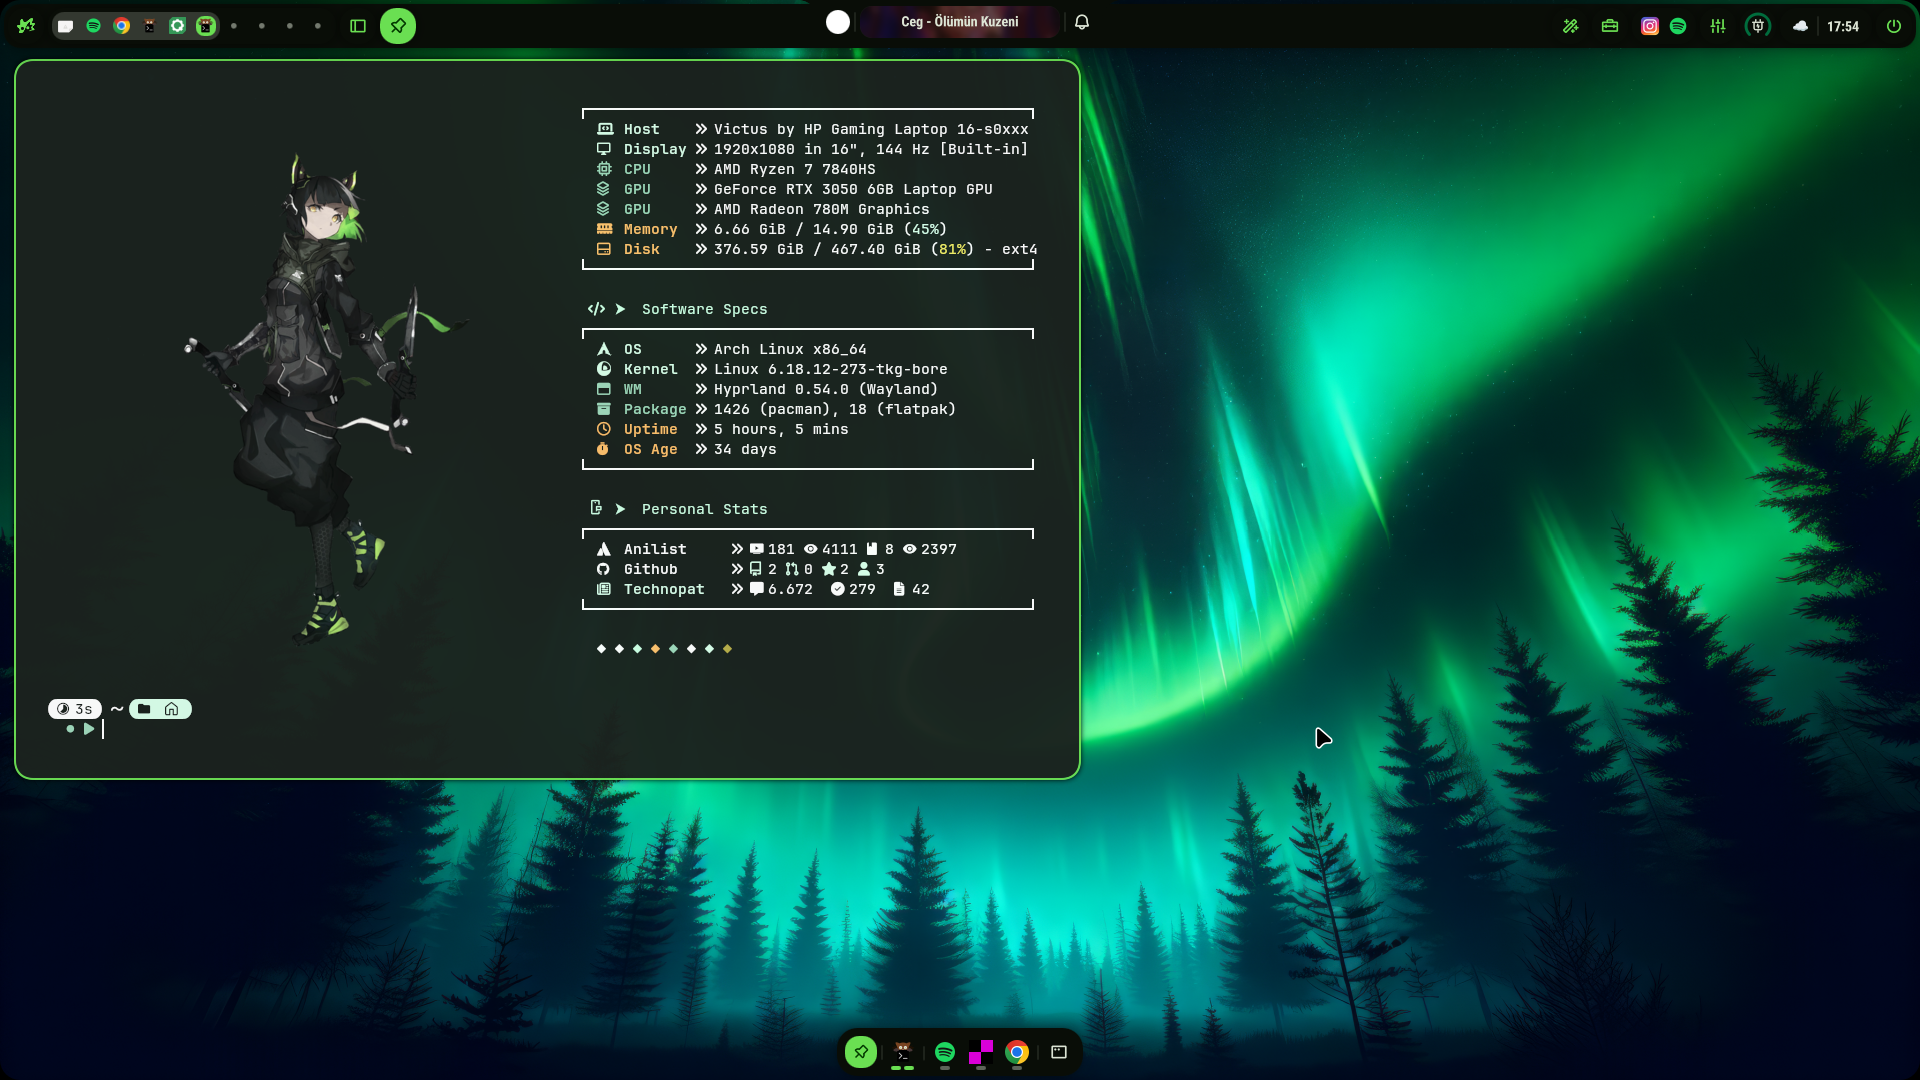Open Instagram tray icon in top bar
Image resolution: width=1920 pixels, height=1080 pixels.
pos(1650,26)
